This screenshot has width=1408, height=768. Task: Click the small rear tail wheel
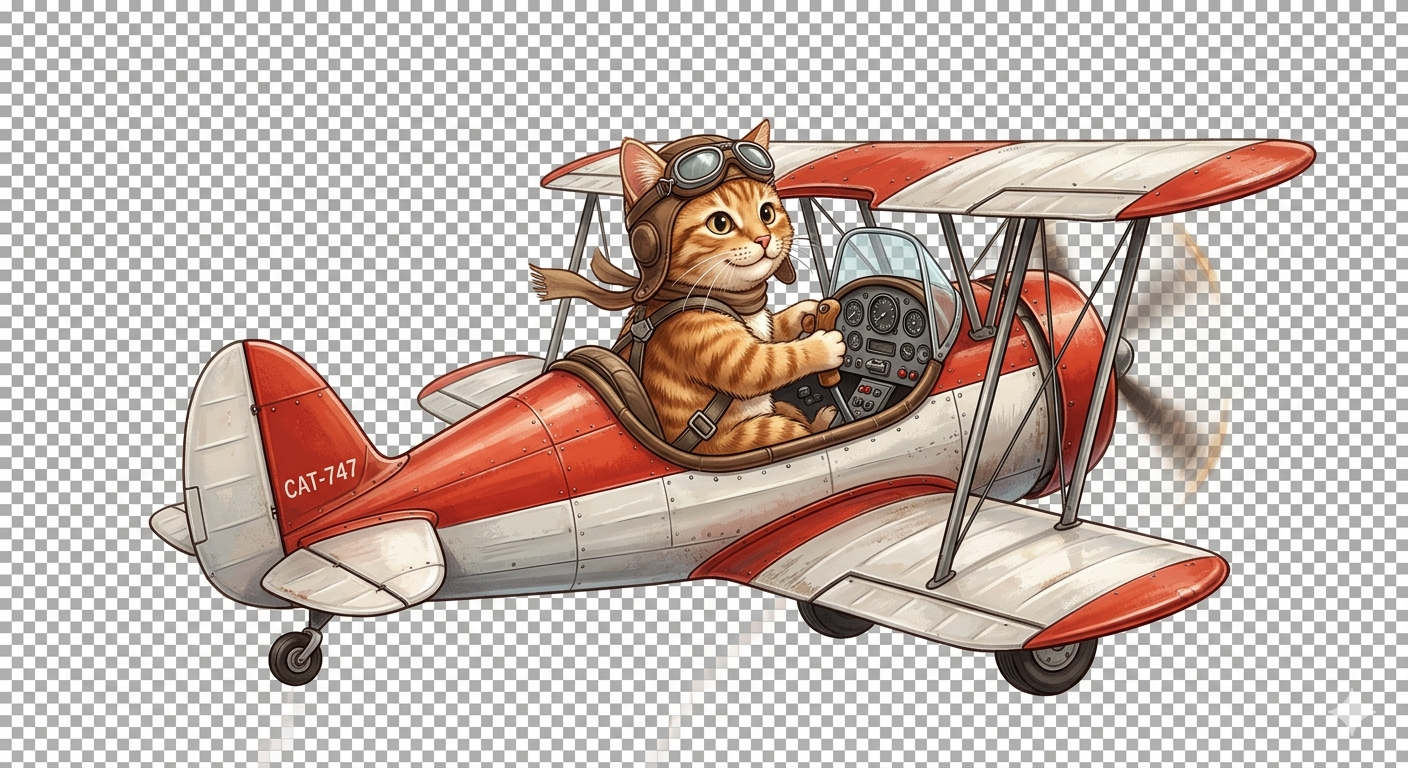pyautogui.click(x=296, y=656)
